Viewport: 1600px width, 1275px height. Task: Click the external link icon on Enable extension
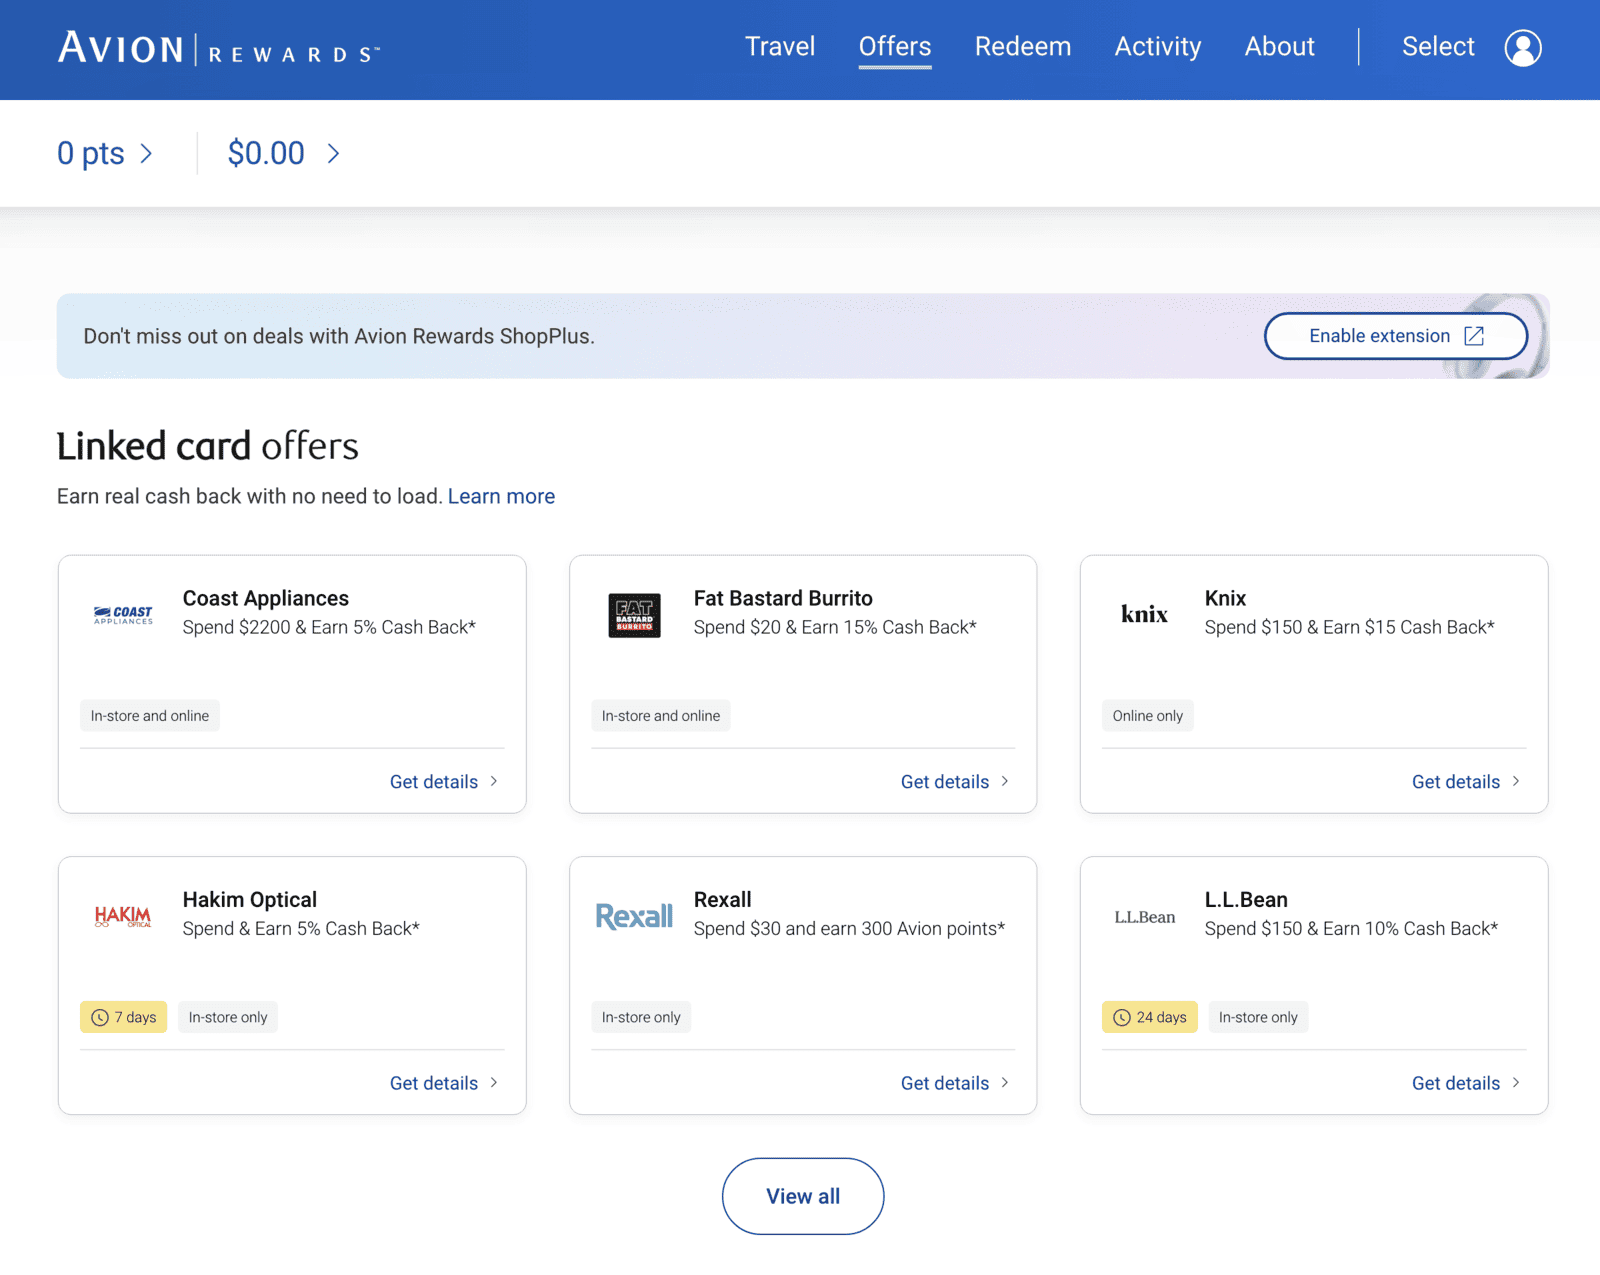tap(1475, 336)
